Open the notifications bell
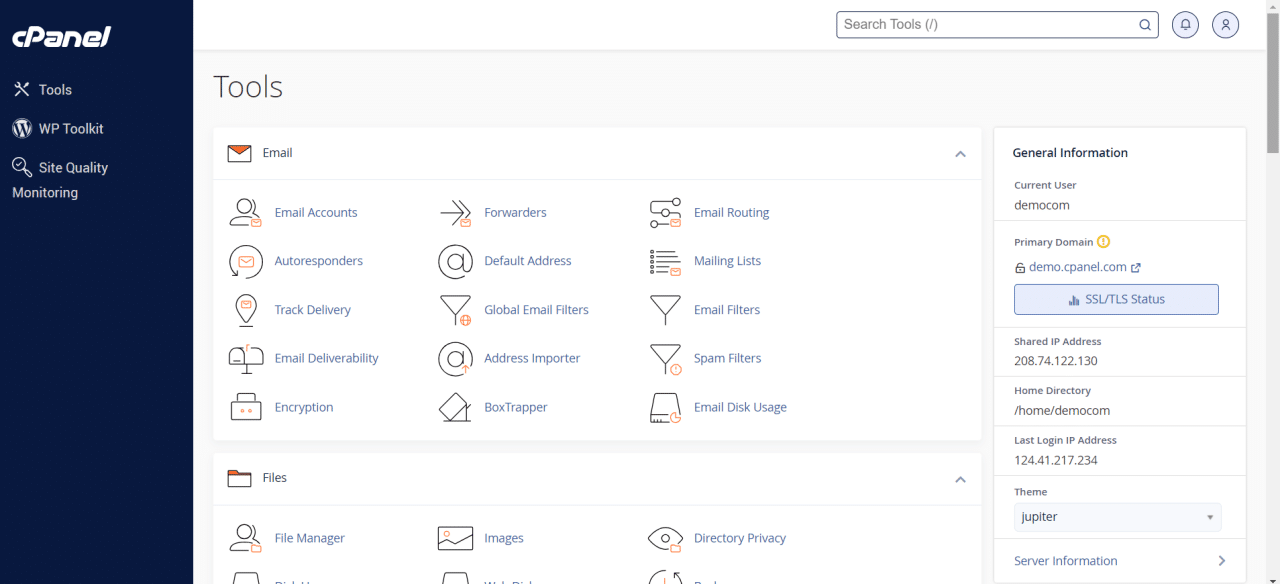The image size is (1280, 584). 1185,24
